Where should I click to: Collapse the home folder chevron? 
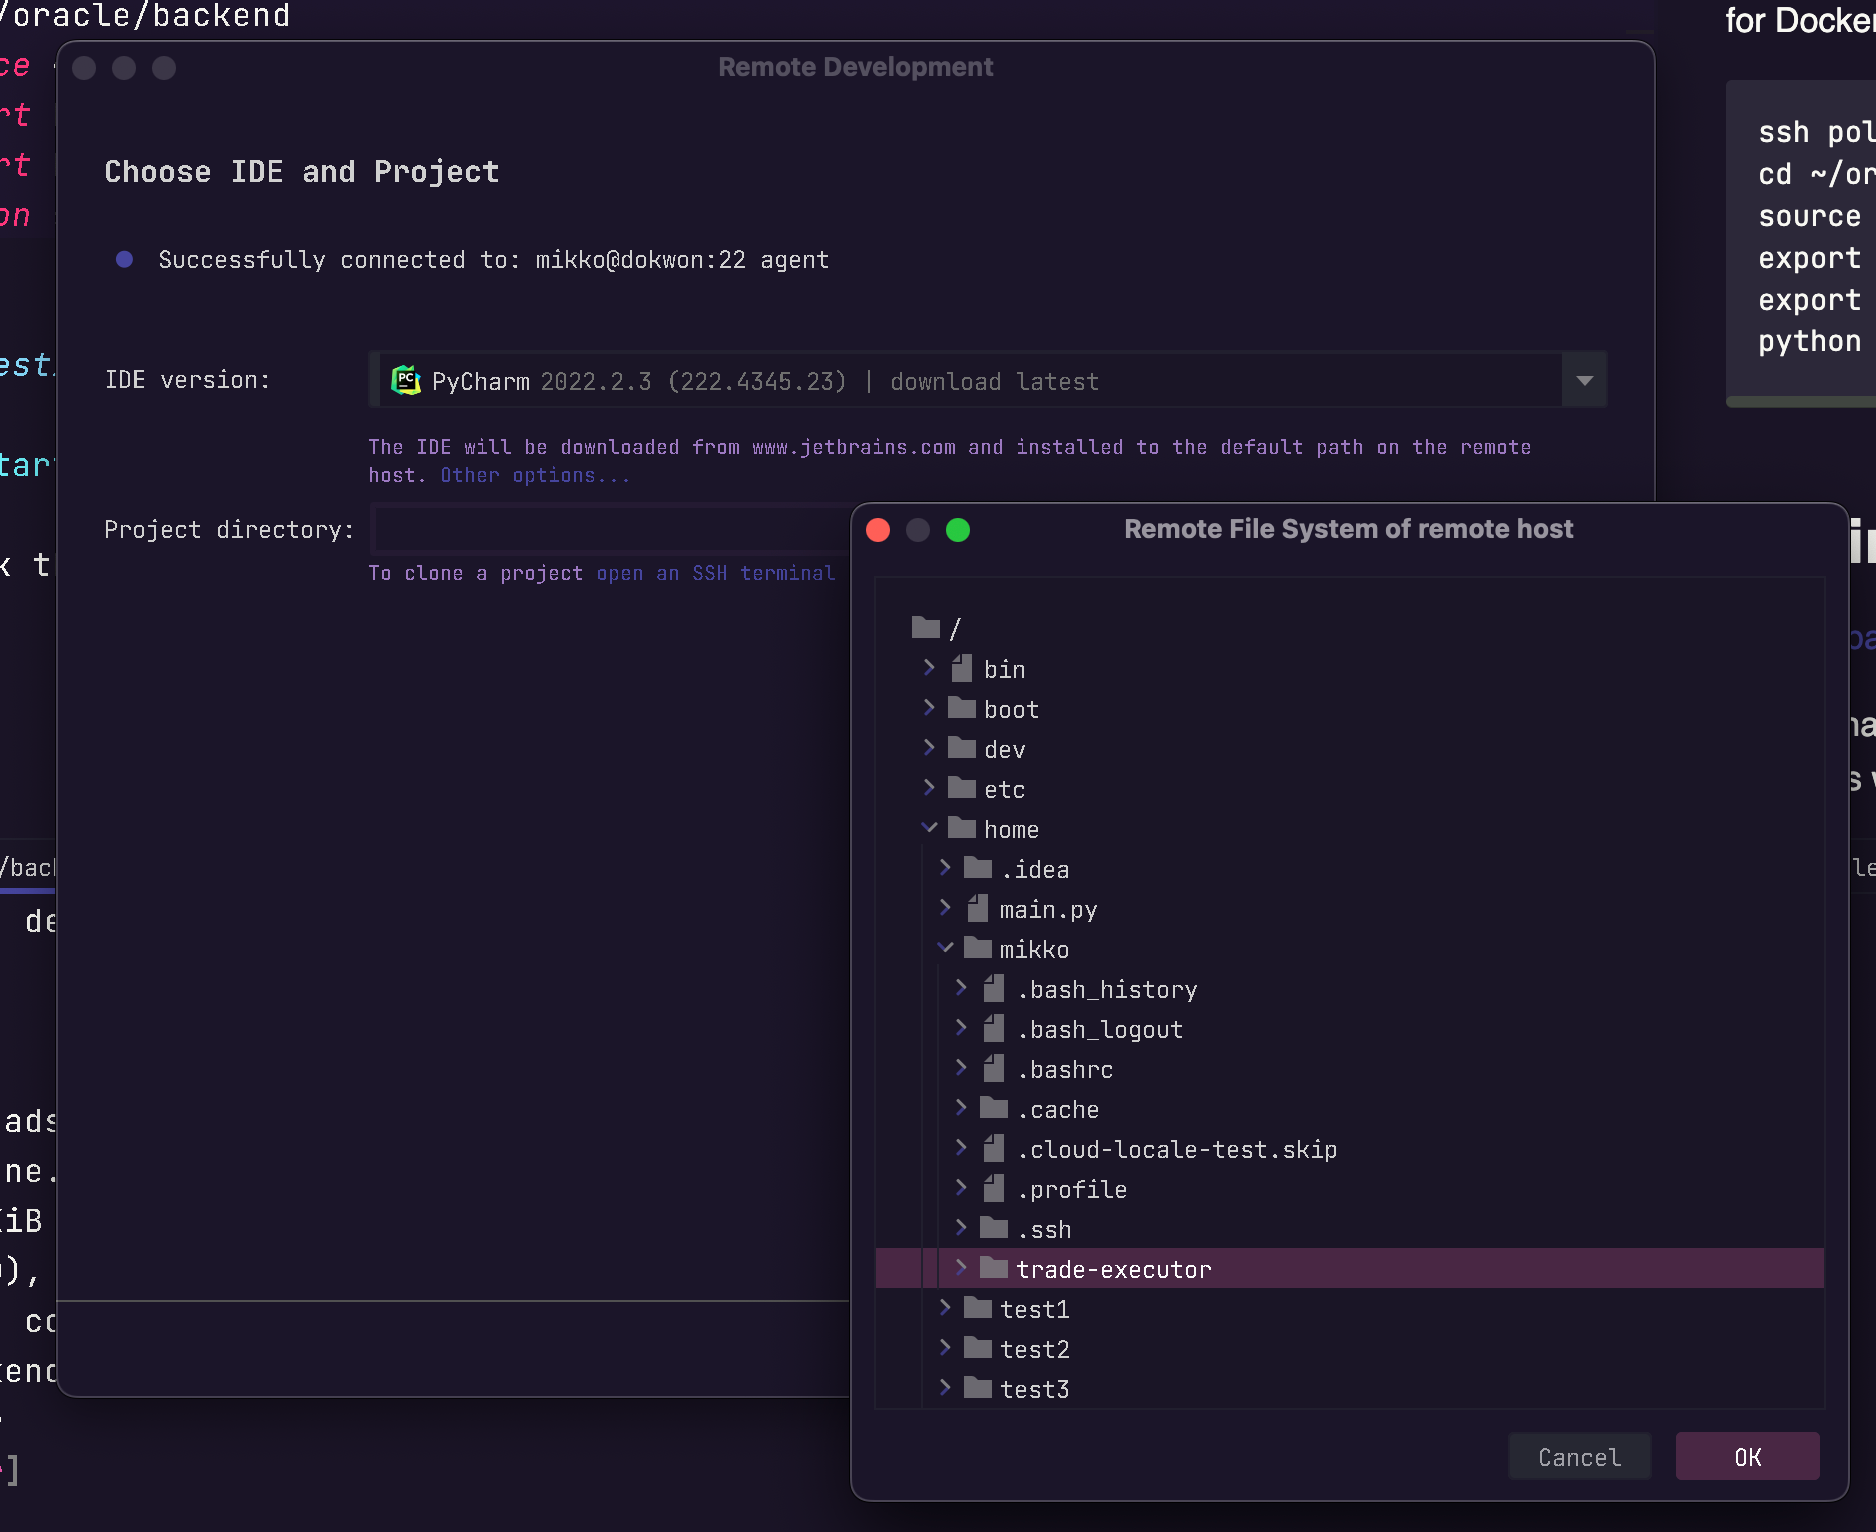(x=929, y=827)
